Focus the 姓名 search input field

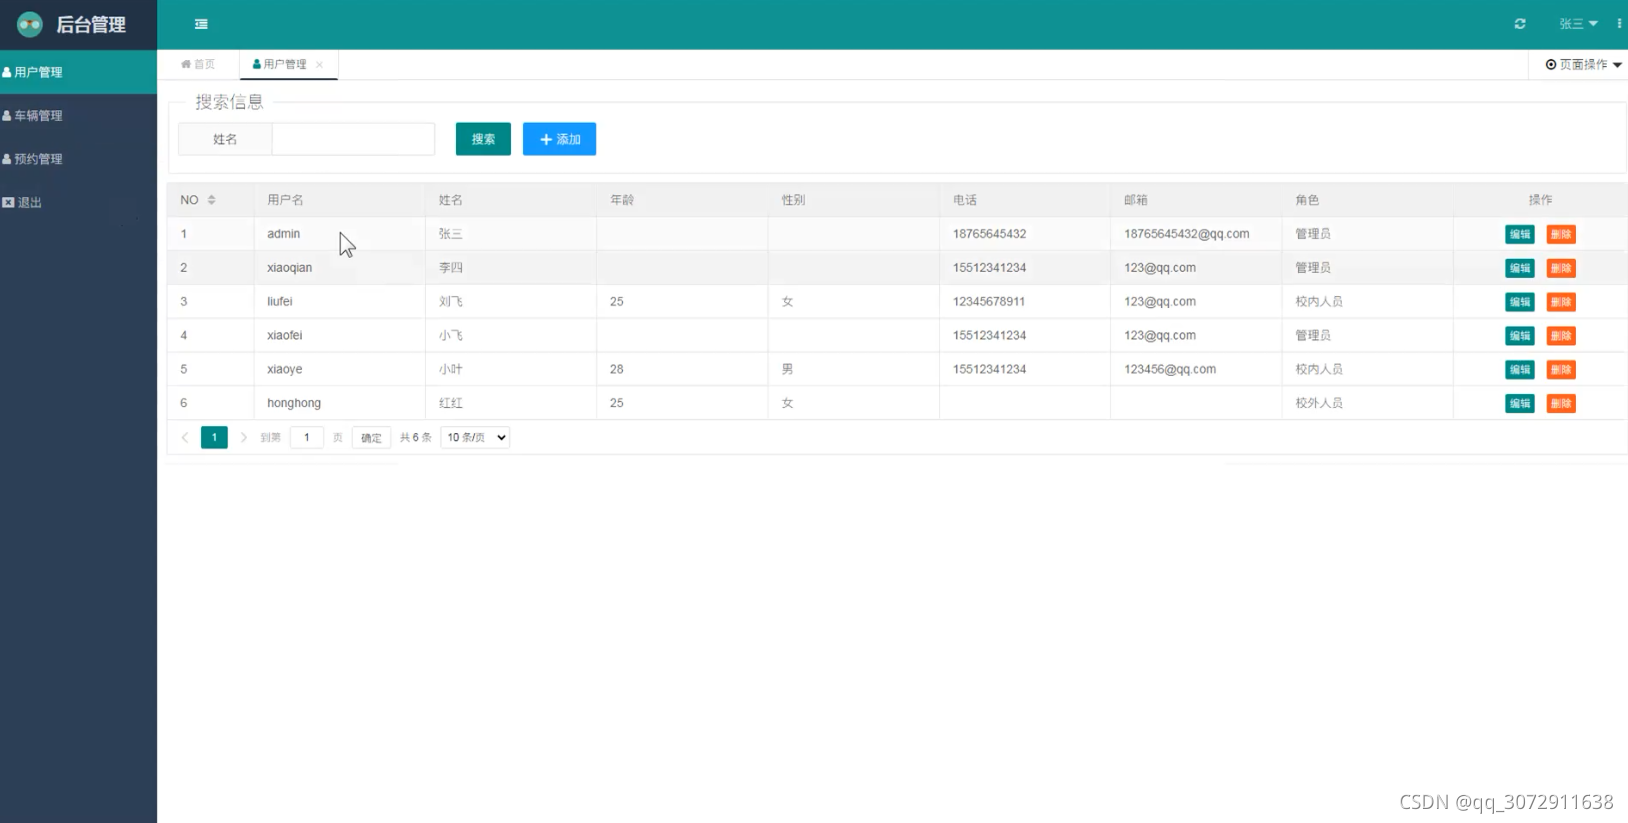(353, 139)
